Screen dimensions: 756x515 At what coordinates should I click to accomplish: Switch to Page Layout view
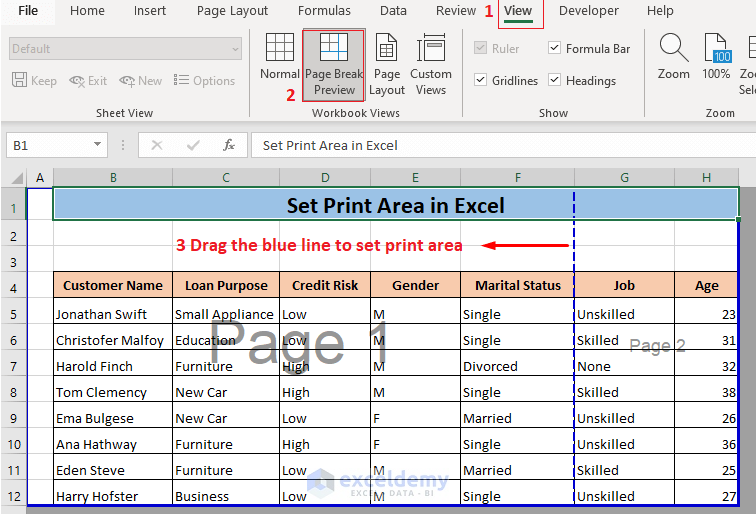pos(387,65)
